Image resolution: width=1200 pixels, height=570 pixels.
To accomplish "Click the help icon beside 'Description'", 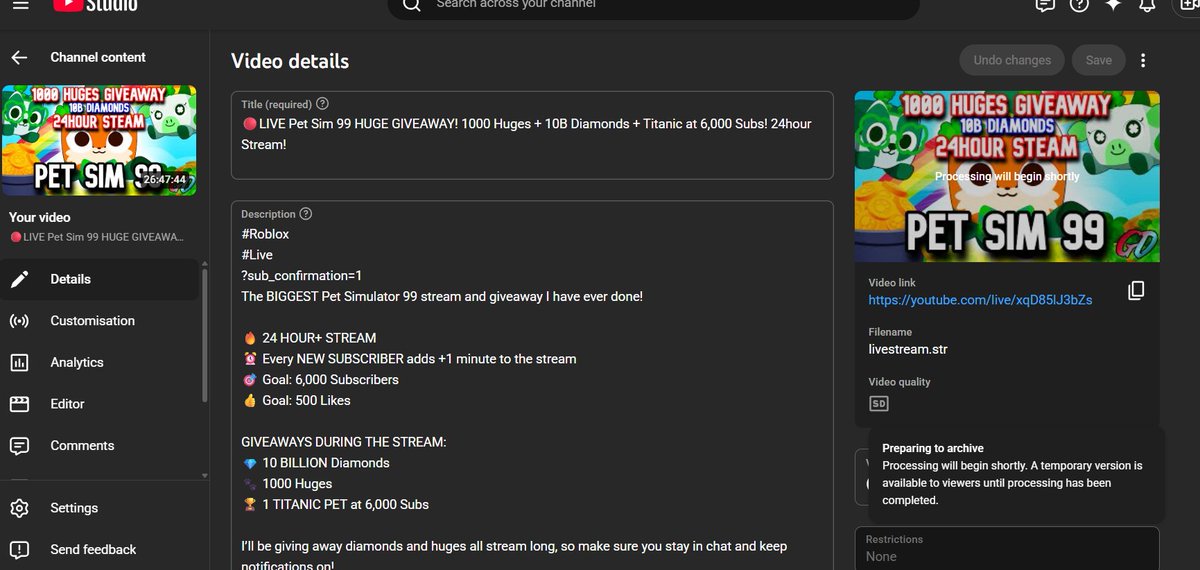I will click(x=306, y=214).
